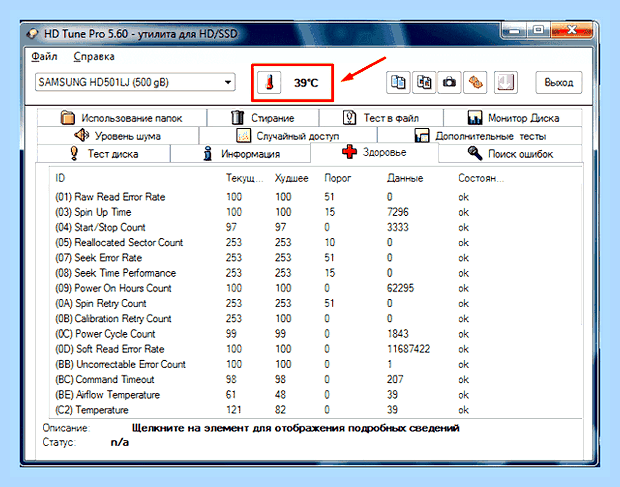Click the 39°C temperature reading

coord(306,83)
